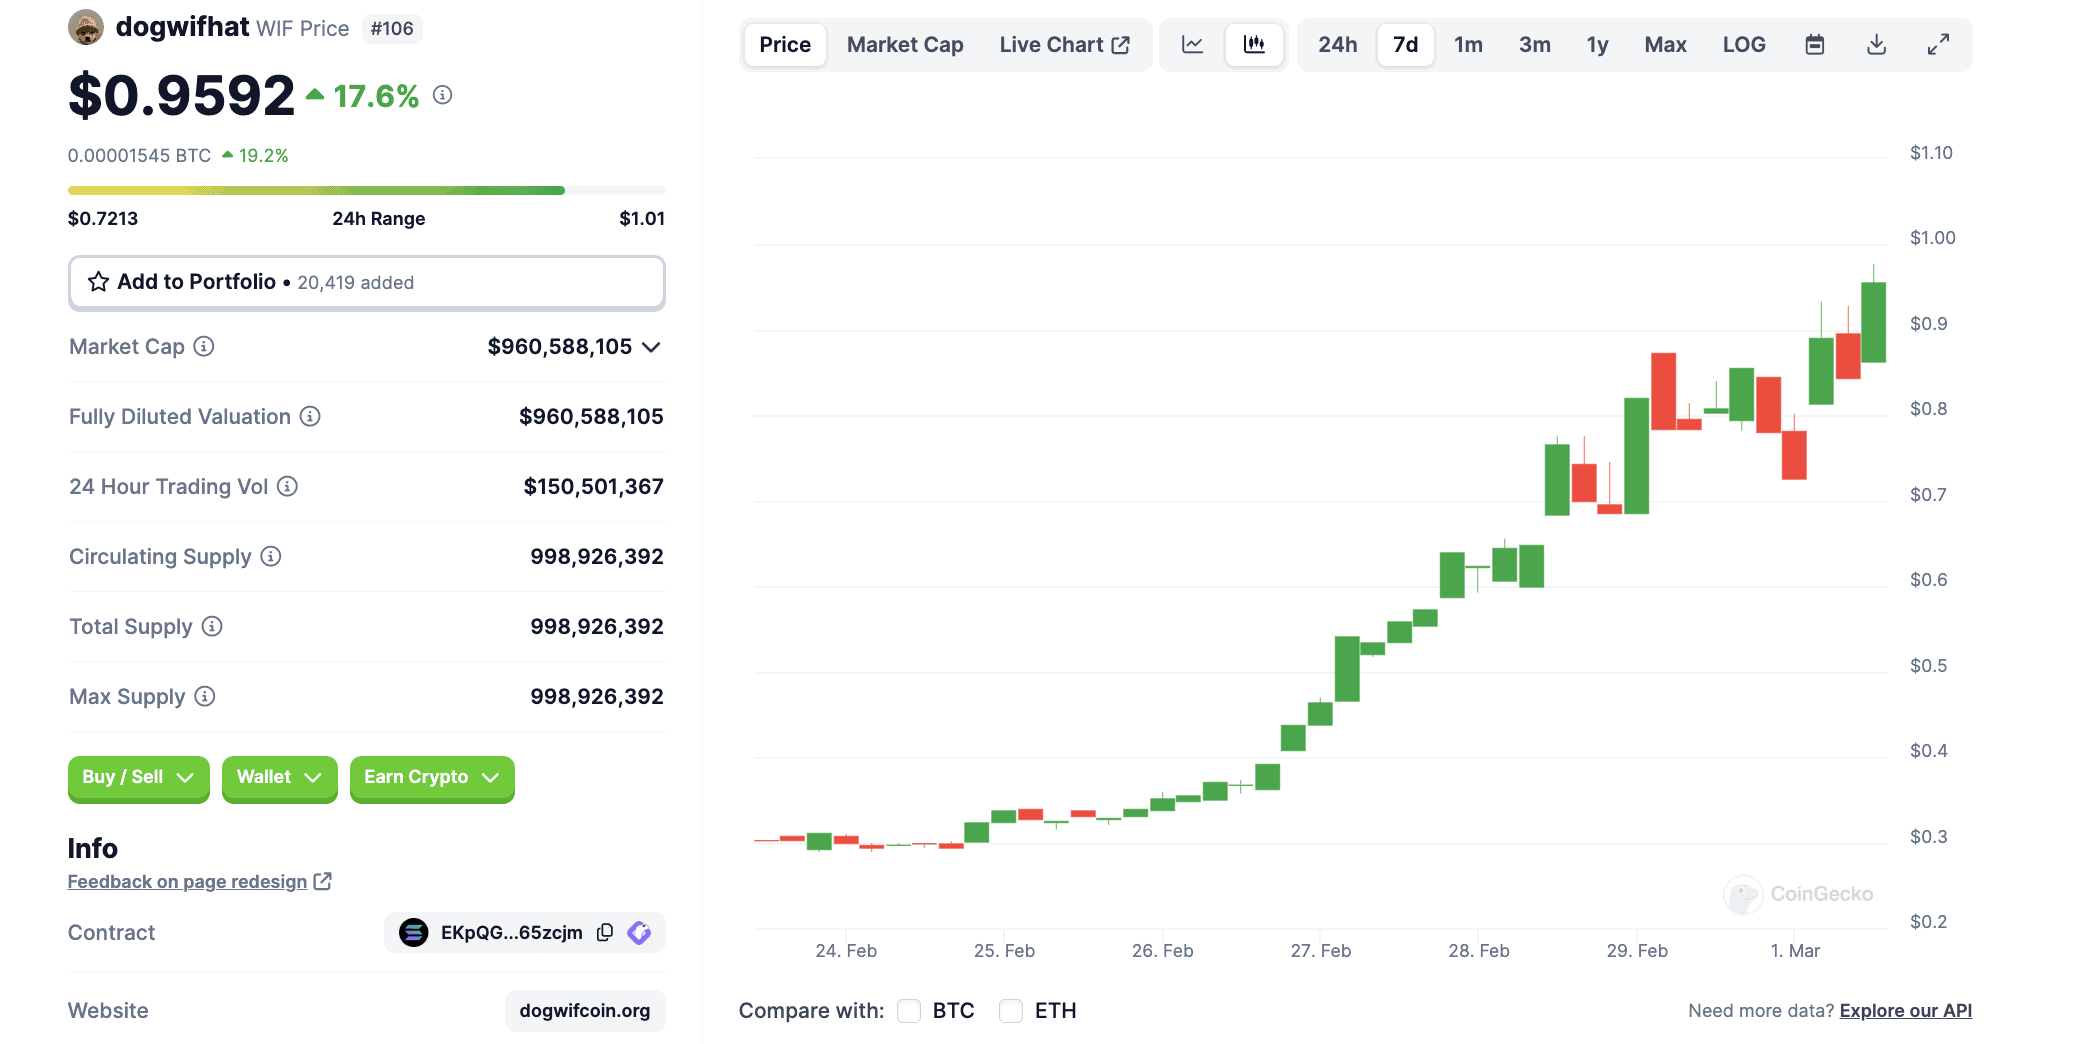Image resolution: width=2090 pixels, height=1044 pixels.
Task: Open the calendar date range picker
Action: pos(1815,45)
